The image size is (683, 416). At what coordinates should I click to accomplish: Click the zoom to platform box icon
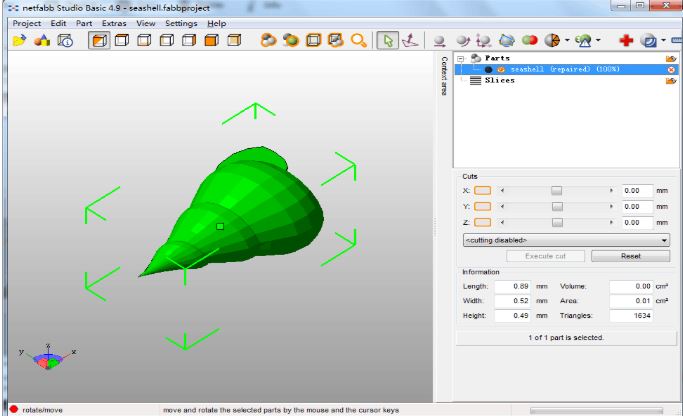[x=313, y=41]
